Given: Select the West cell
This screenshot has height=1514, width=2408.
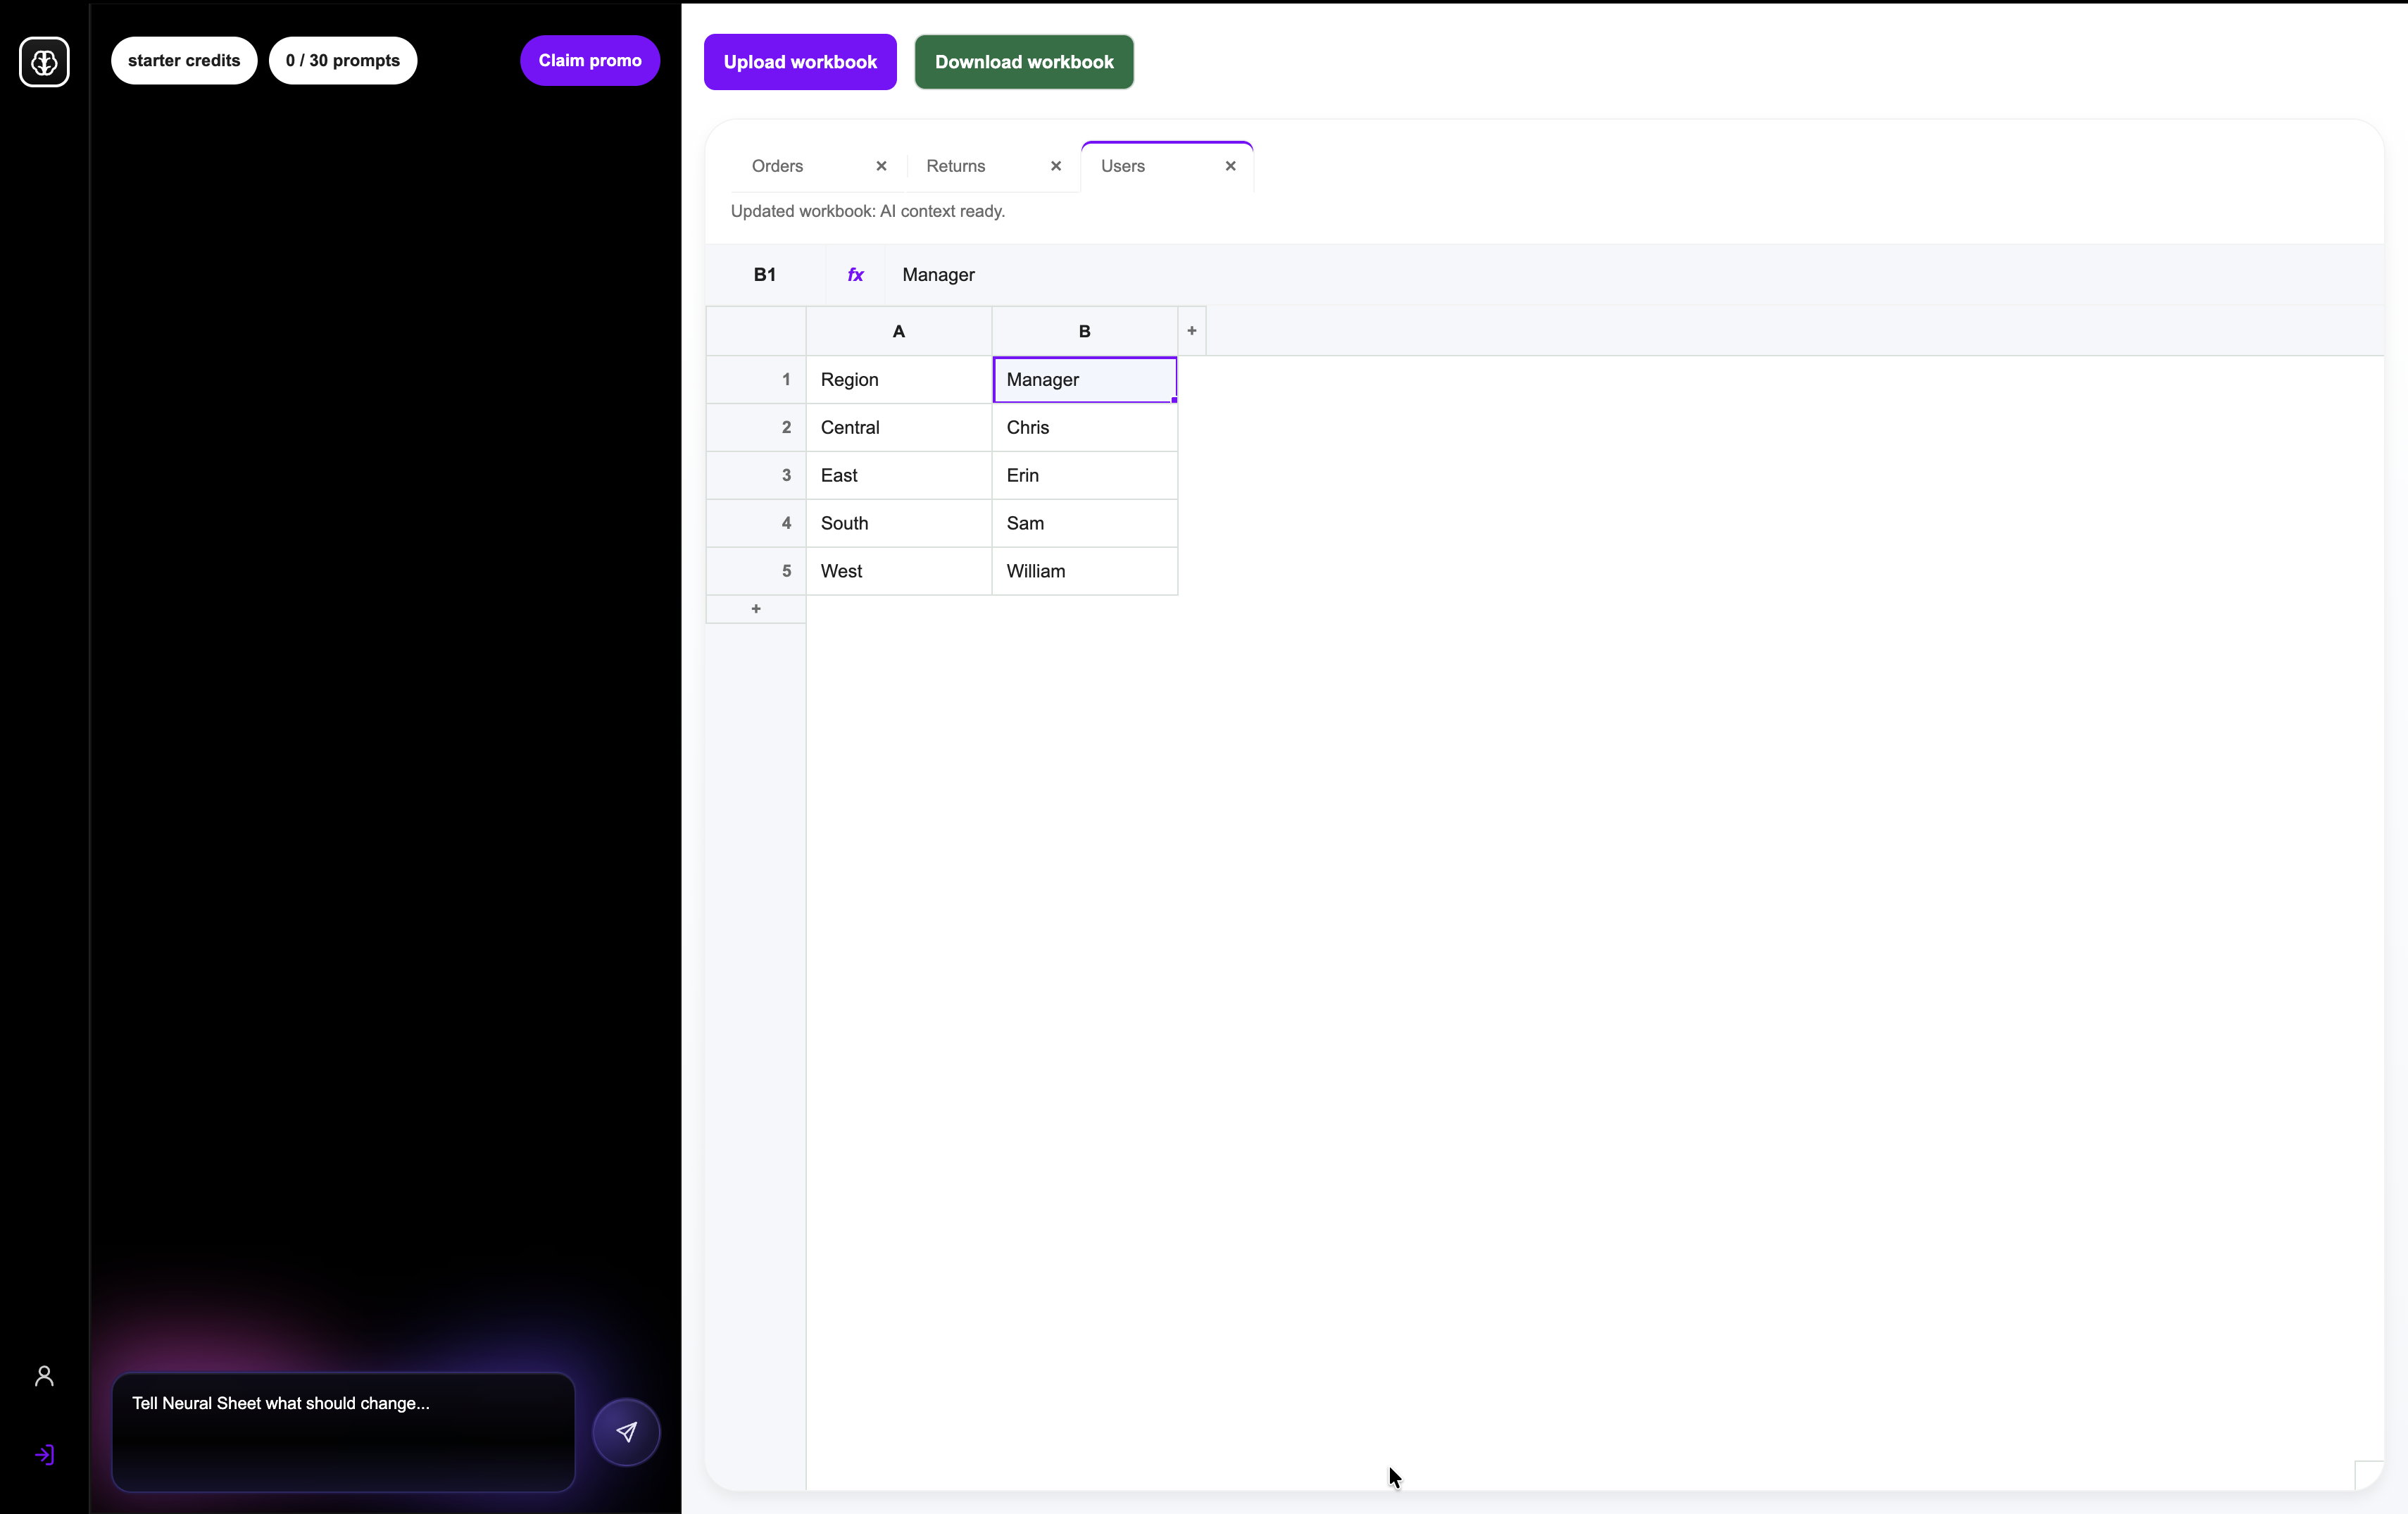Looking at the screenshot, I should (899, 571).
